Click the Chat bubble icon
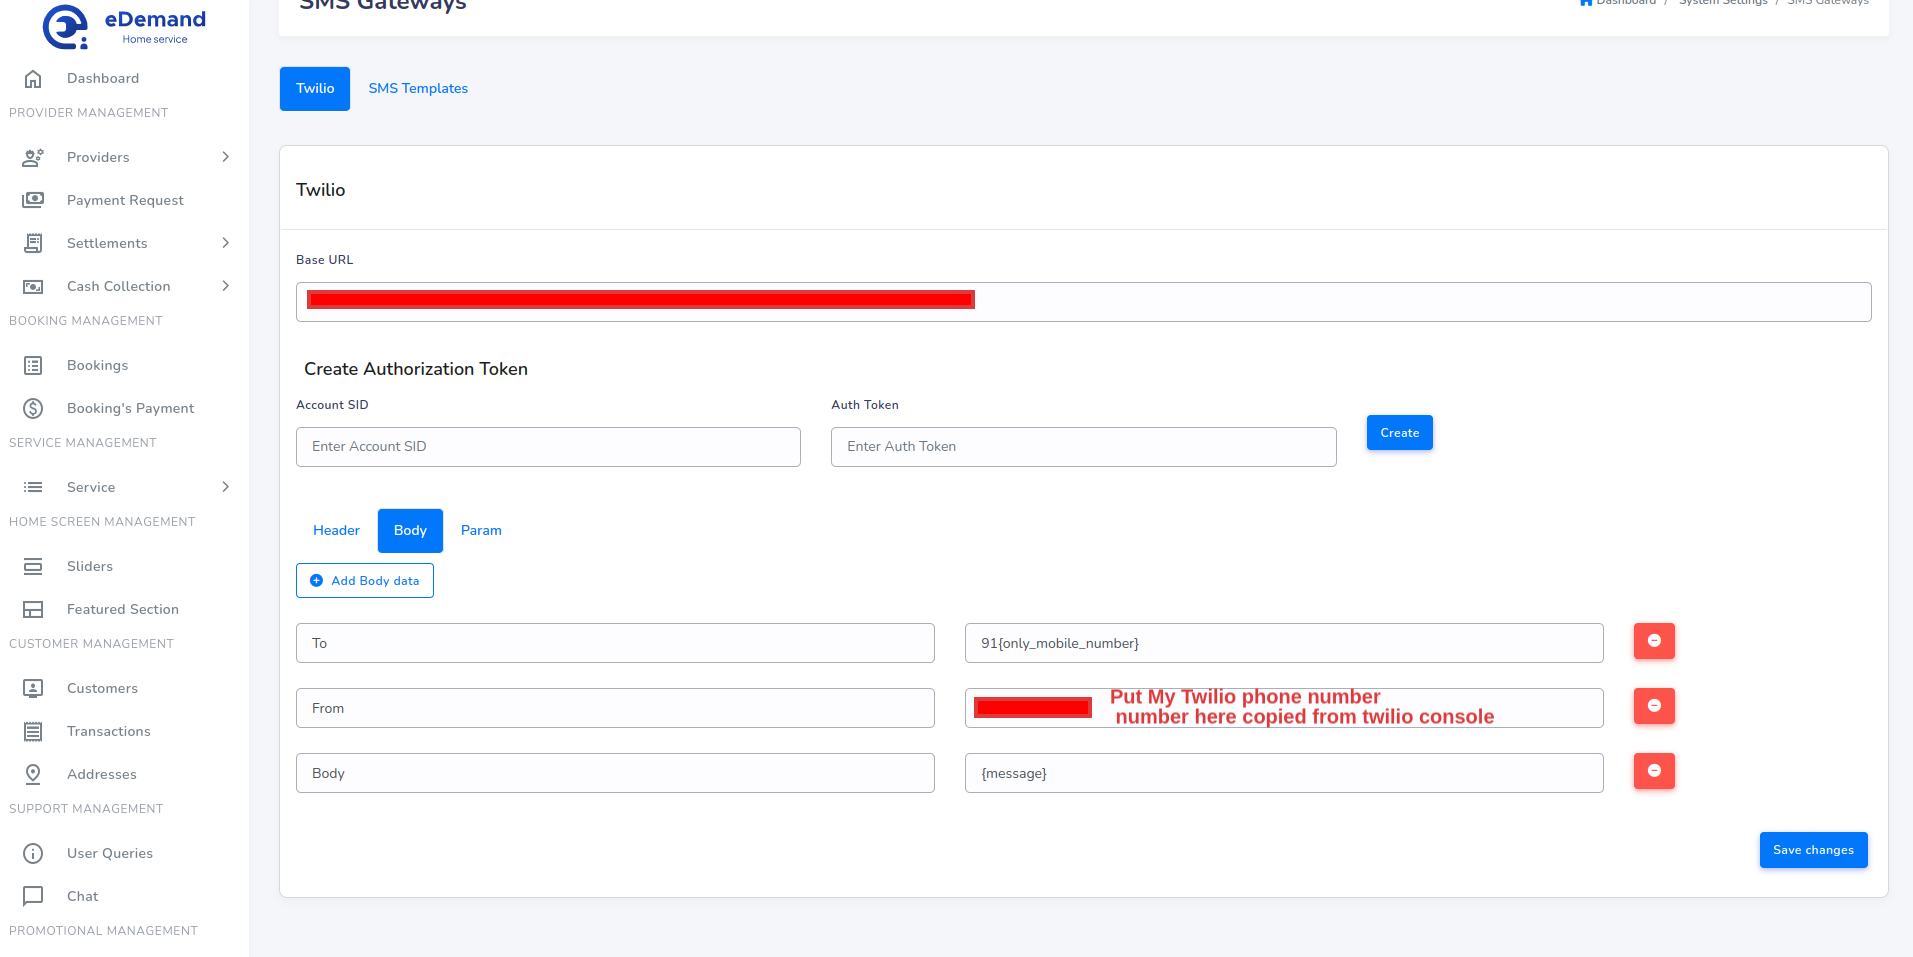 pos(33,896)
